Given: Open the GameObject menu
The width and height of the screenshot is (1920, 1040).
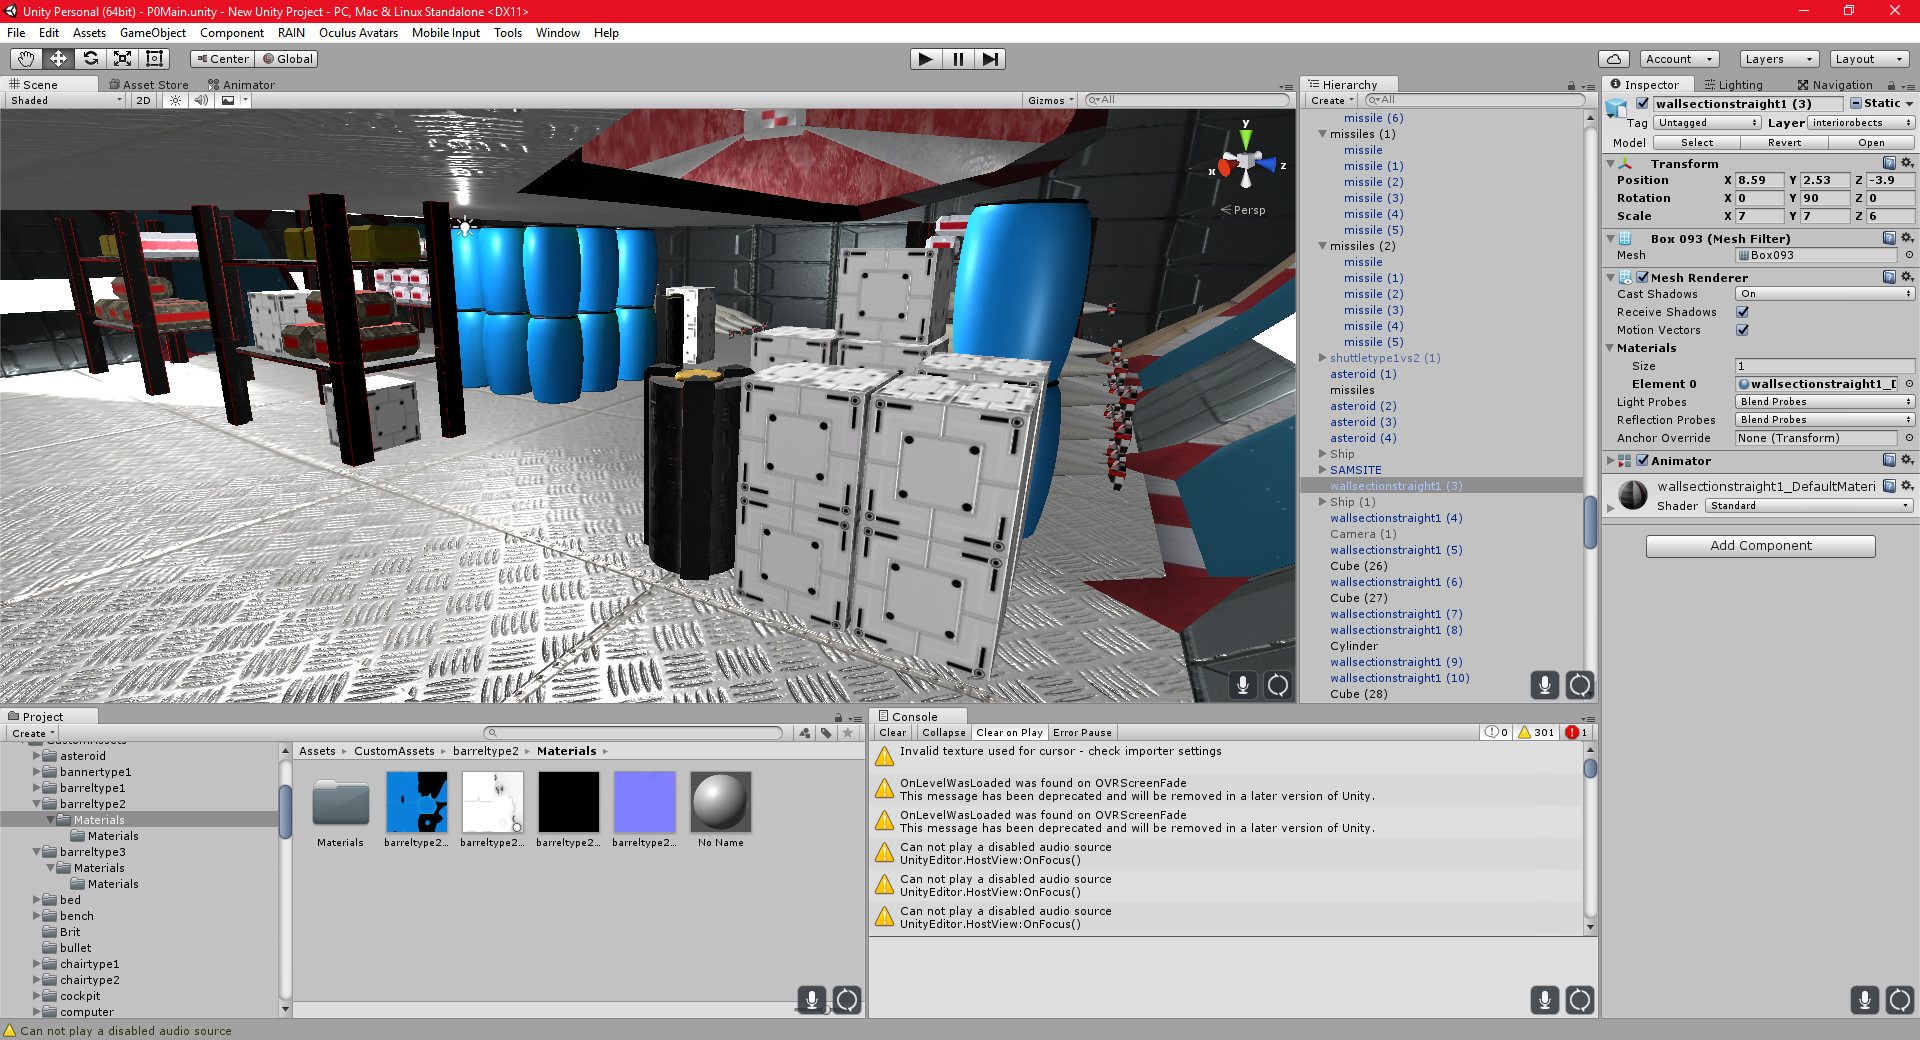Looking at the screenshot, I should (153, 33).
